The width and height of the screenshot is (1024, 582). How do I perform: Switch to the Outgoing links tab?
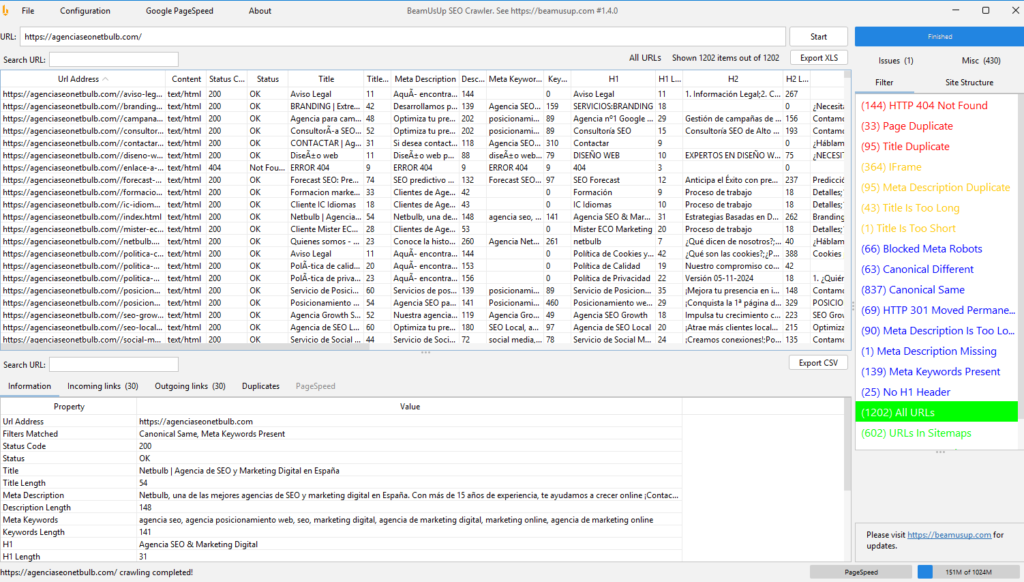(189, 386)
